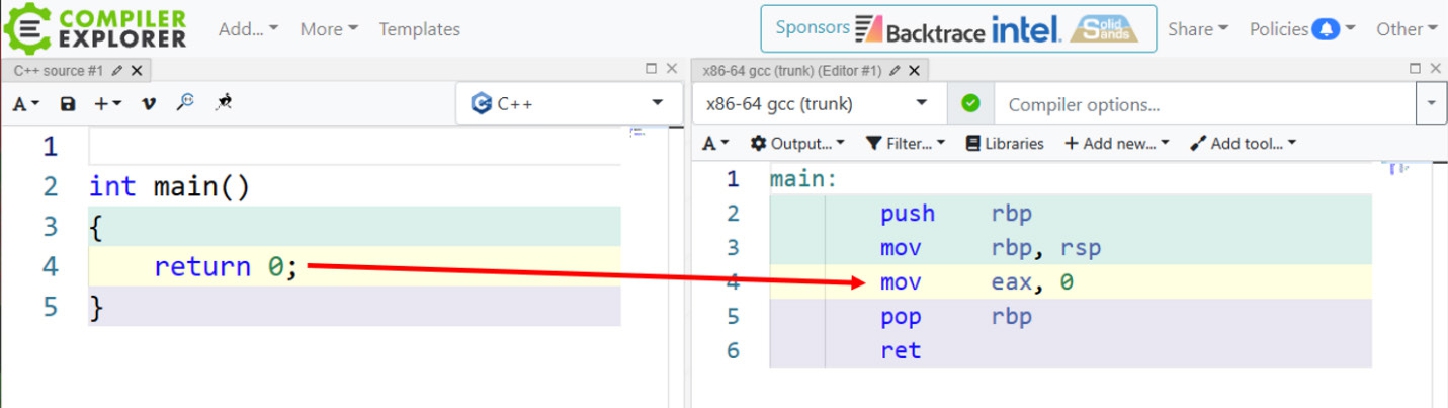Open the Output... options dropdown
This screenshot has height=408, width=1448.
(x=797, y=143)
